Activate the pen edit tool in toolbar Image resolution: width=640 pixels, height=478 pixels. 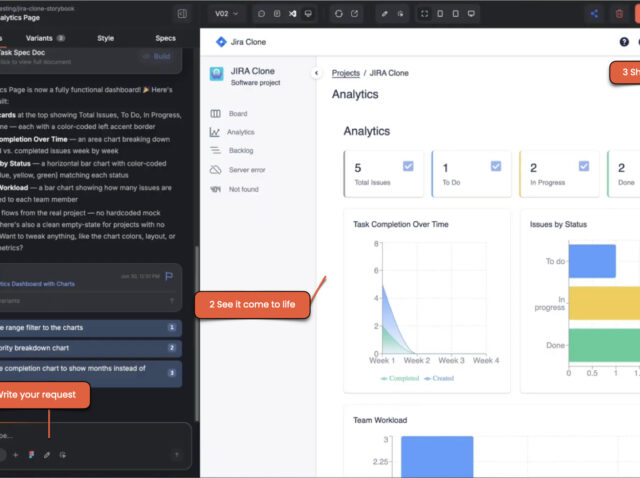[384, 14]
